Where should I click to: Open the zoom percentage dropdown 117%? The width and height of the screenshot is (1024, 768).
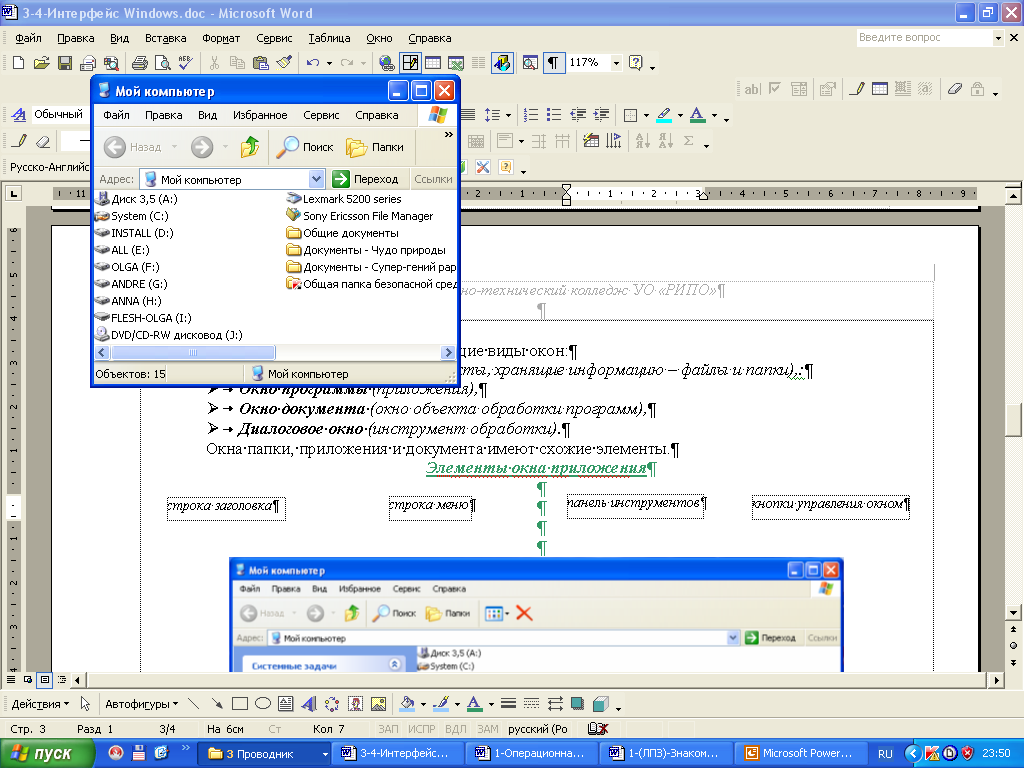(x=616, y=63)
